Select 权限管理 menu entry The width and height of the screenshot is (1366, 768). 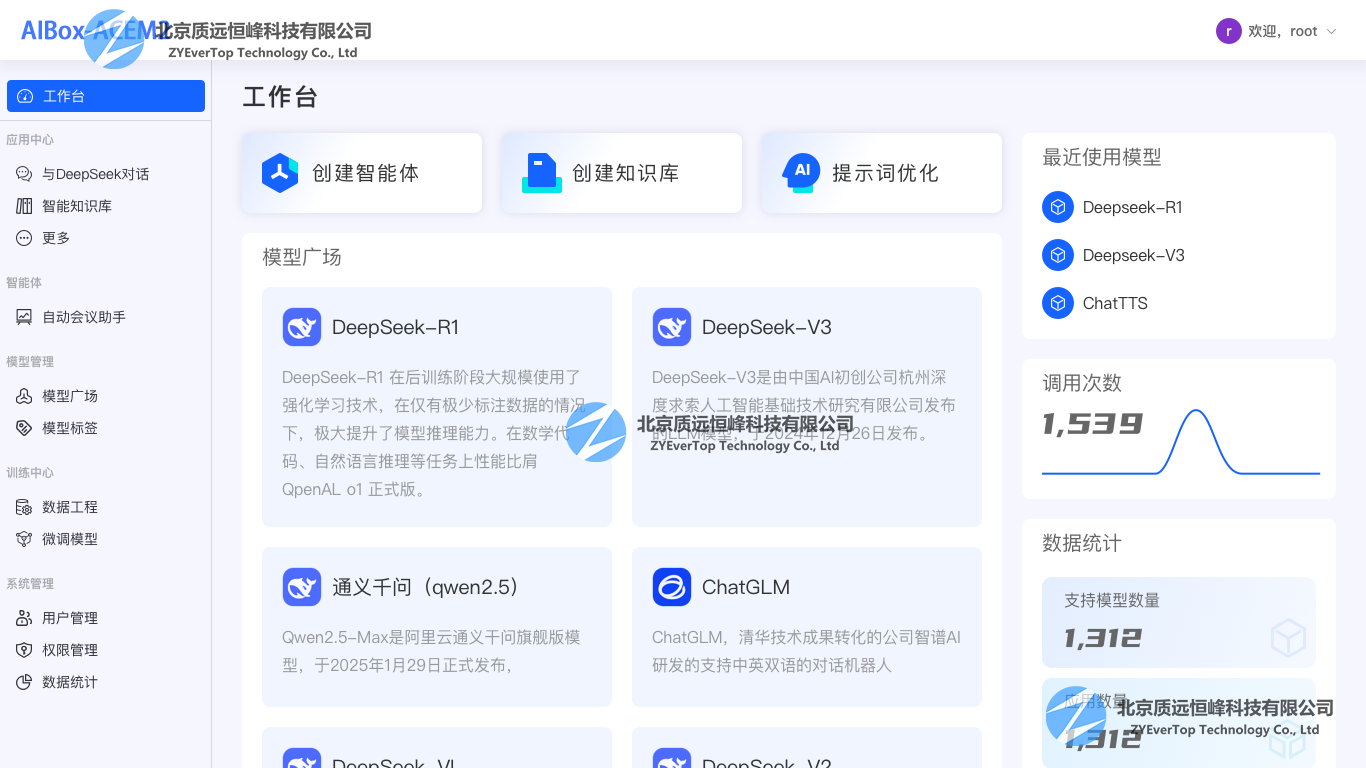(106, 650)
